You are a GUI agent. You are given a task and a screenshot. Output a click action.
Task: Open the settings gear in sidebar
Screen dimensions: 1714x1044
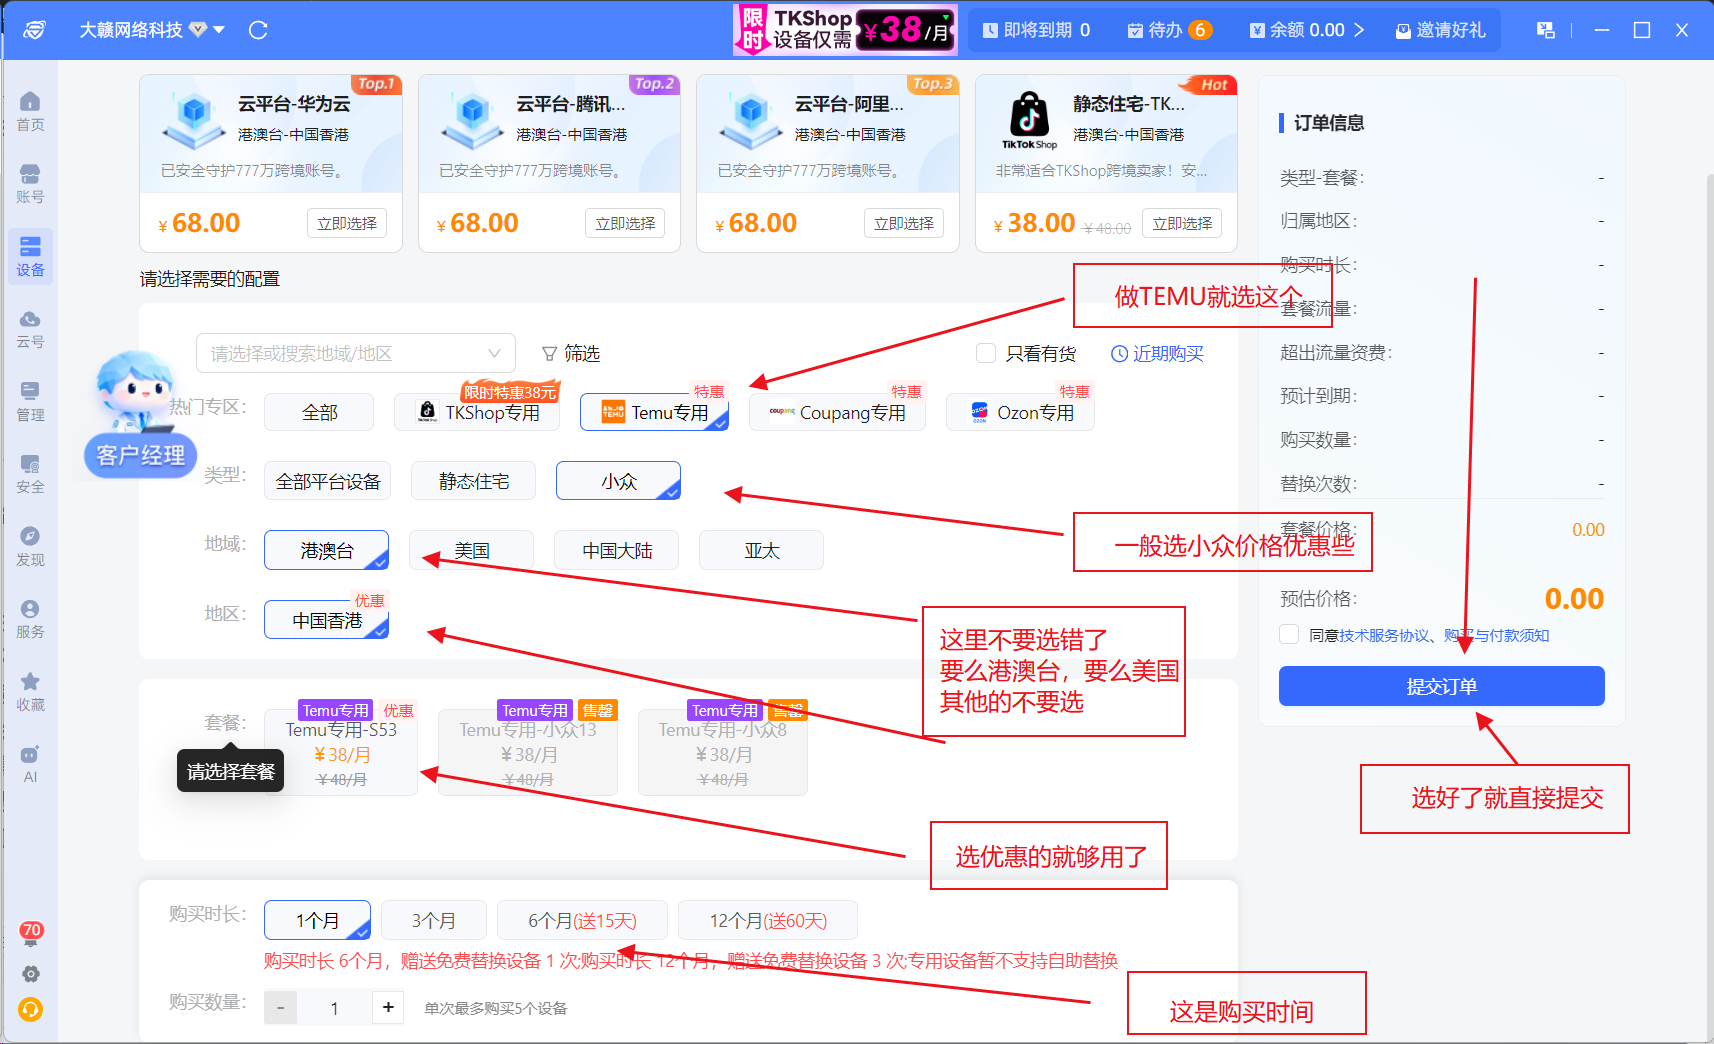pos(31,974)
